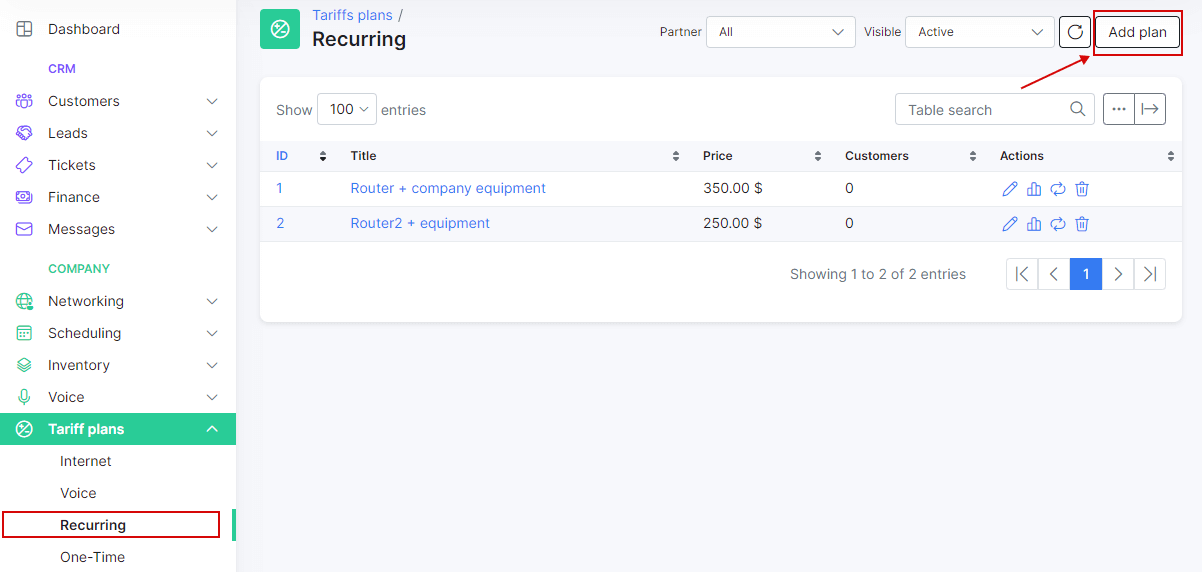The height and width of the screenshot is (572, 1202).
Task: Click the magnifier search icon in the table search
Action: coord(1078,110)
